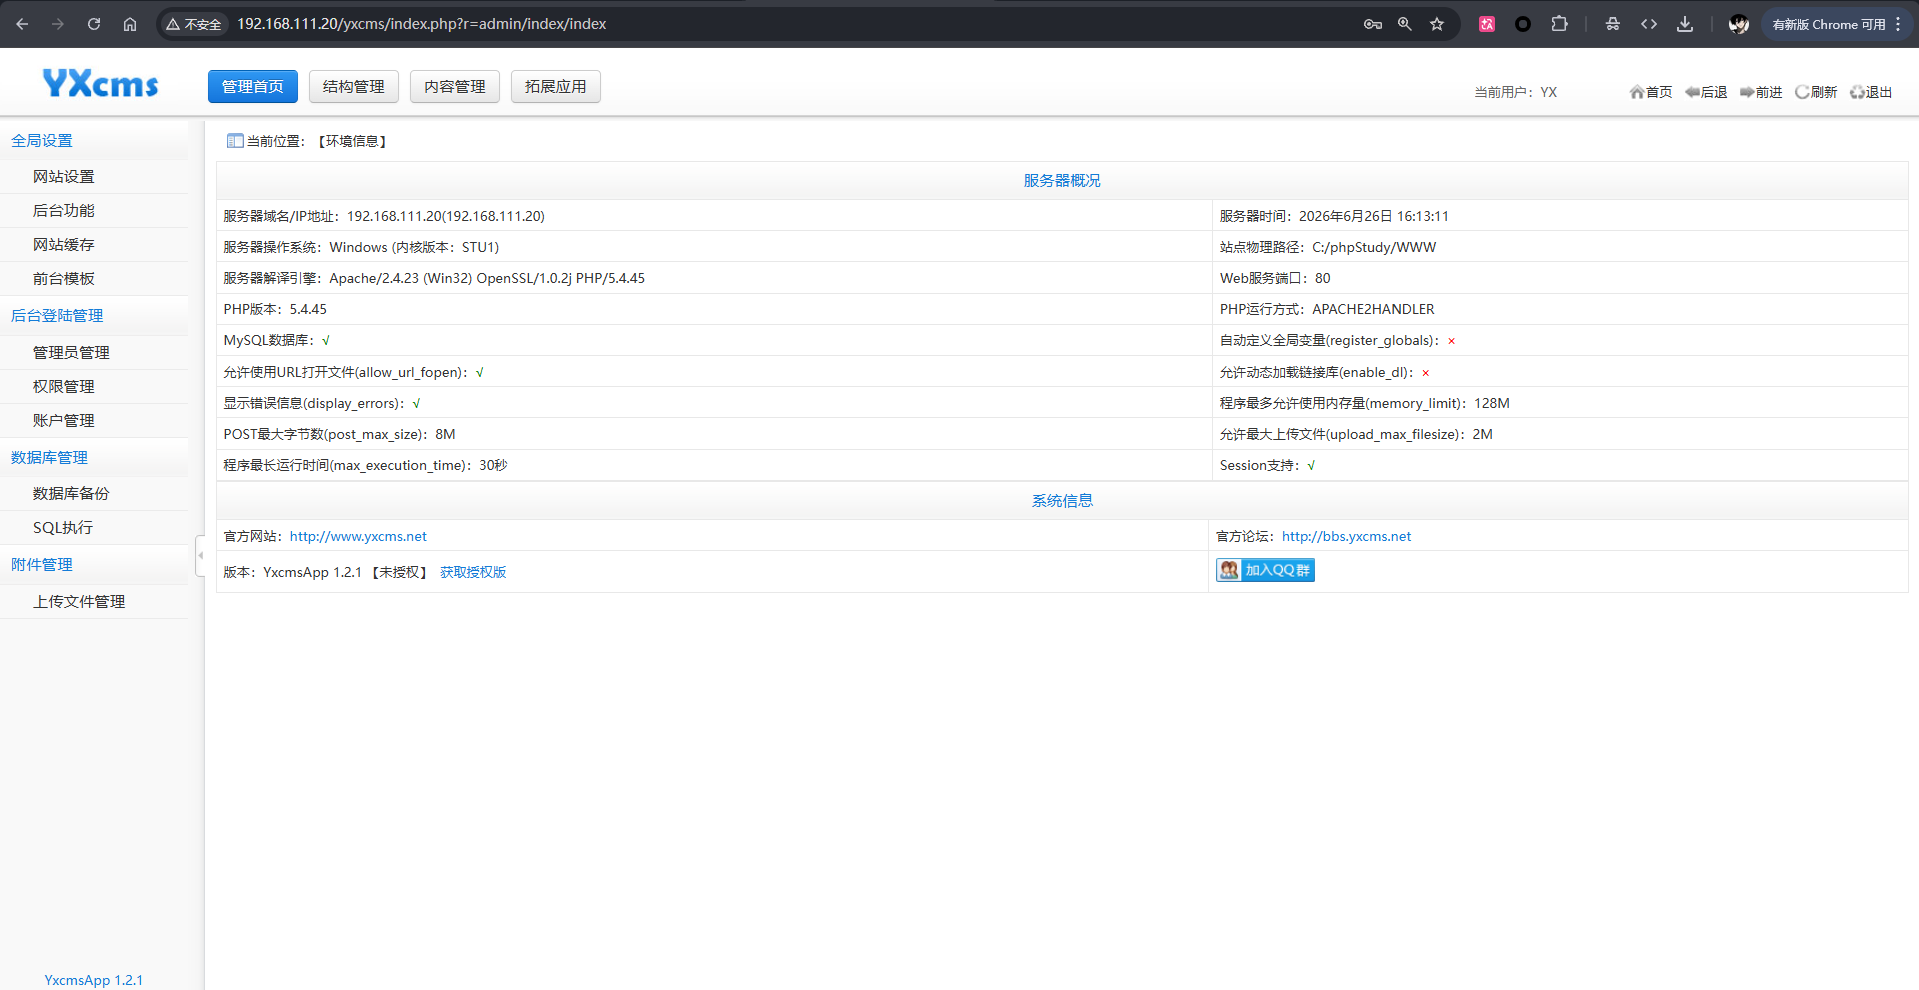
Task: Open 权限管理 in the sidebar
Action: coord(64,387)
